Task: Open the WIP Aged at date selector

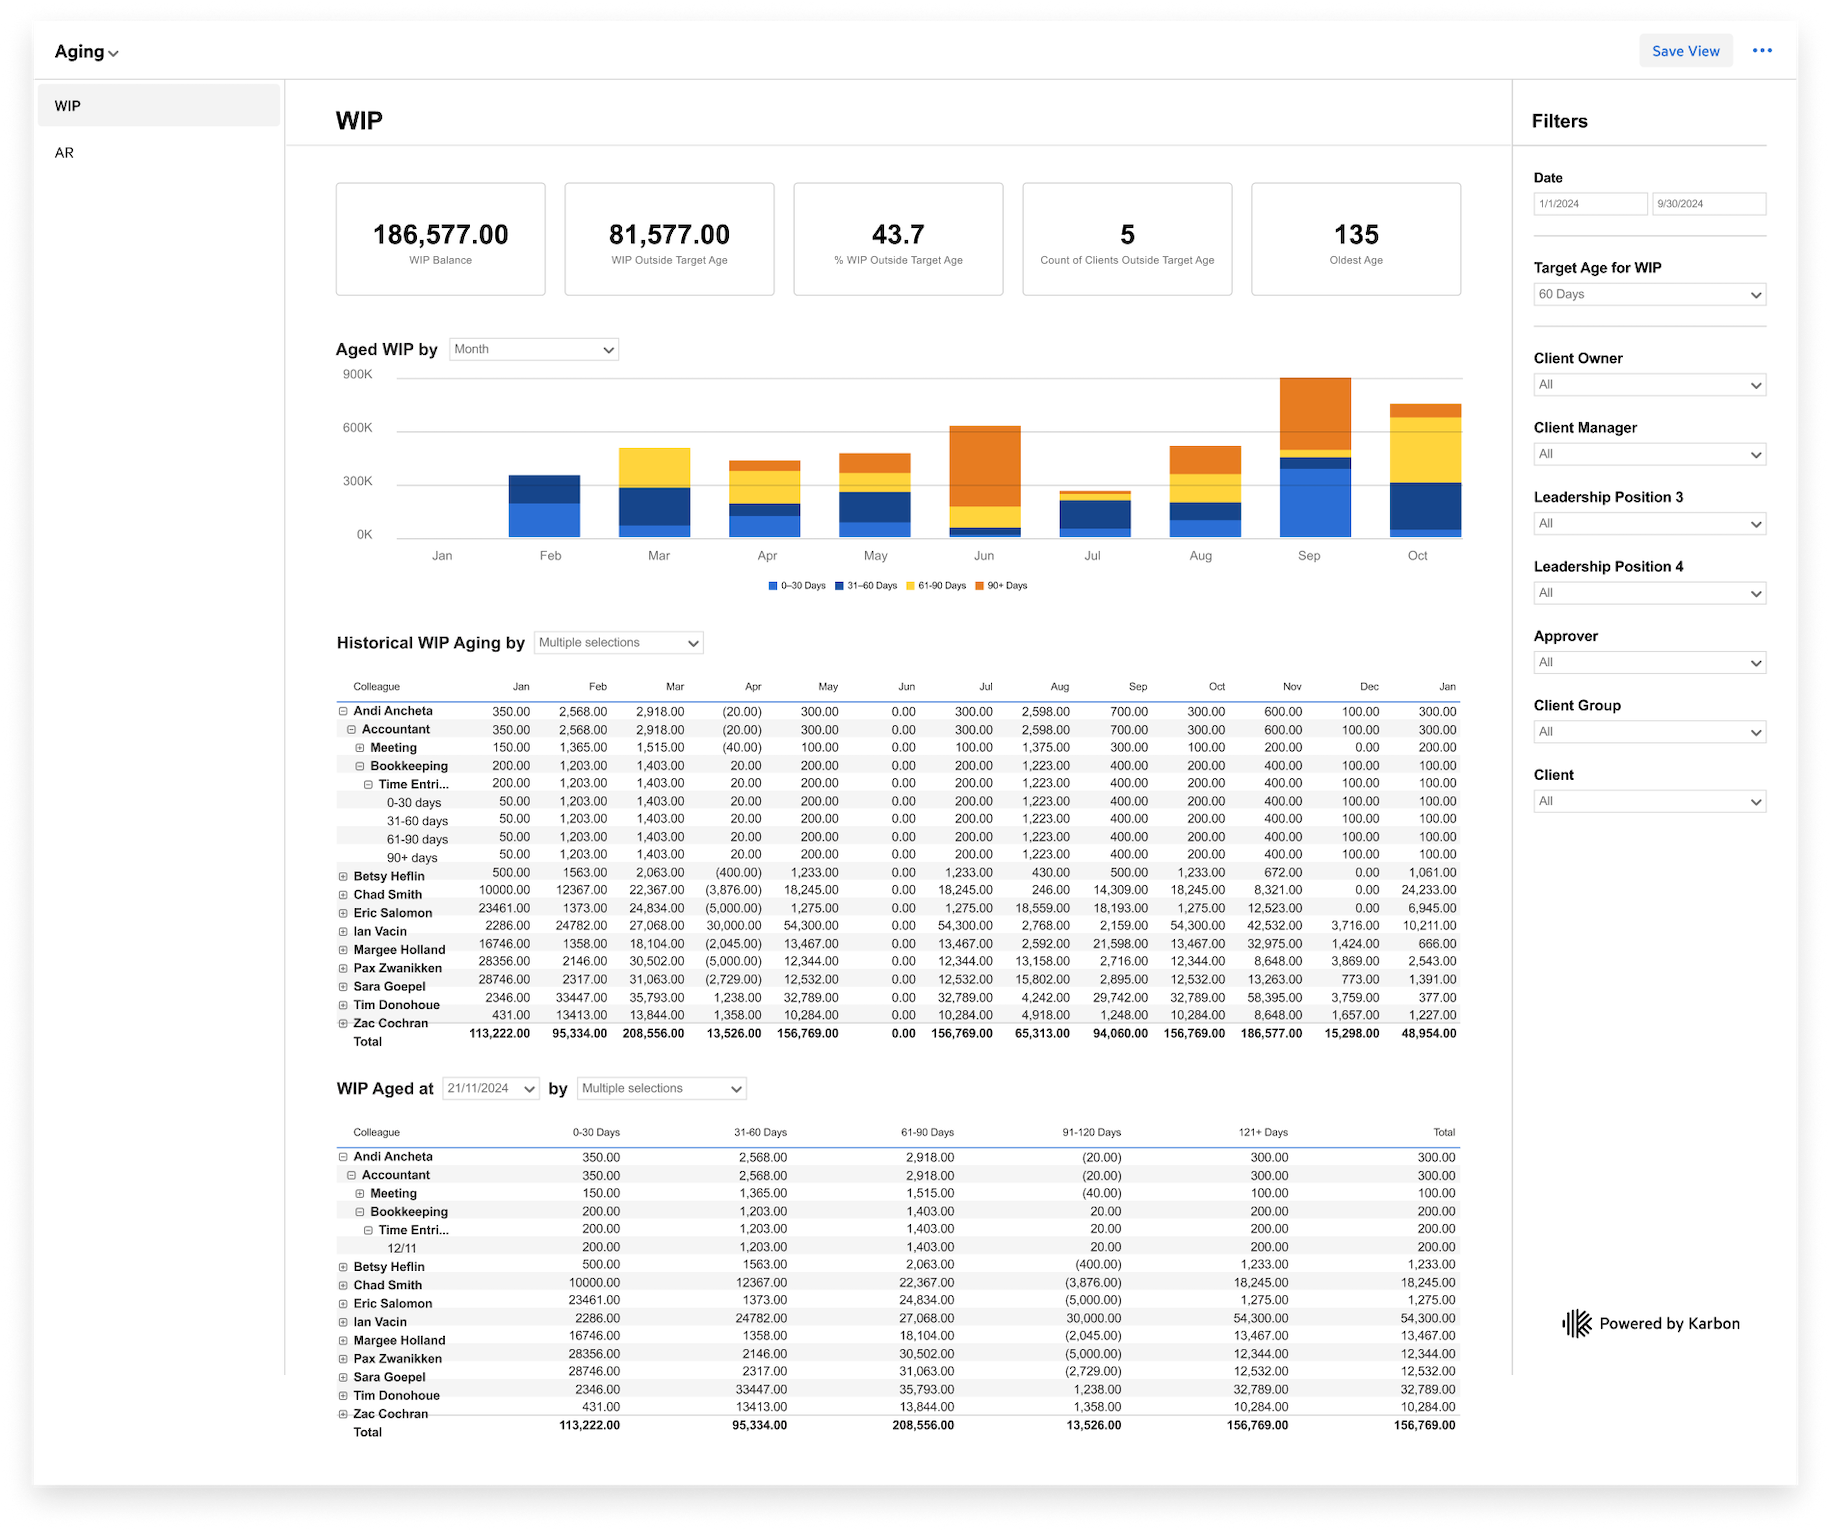Action: [490, 1088]
